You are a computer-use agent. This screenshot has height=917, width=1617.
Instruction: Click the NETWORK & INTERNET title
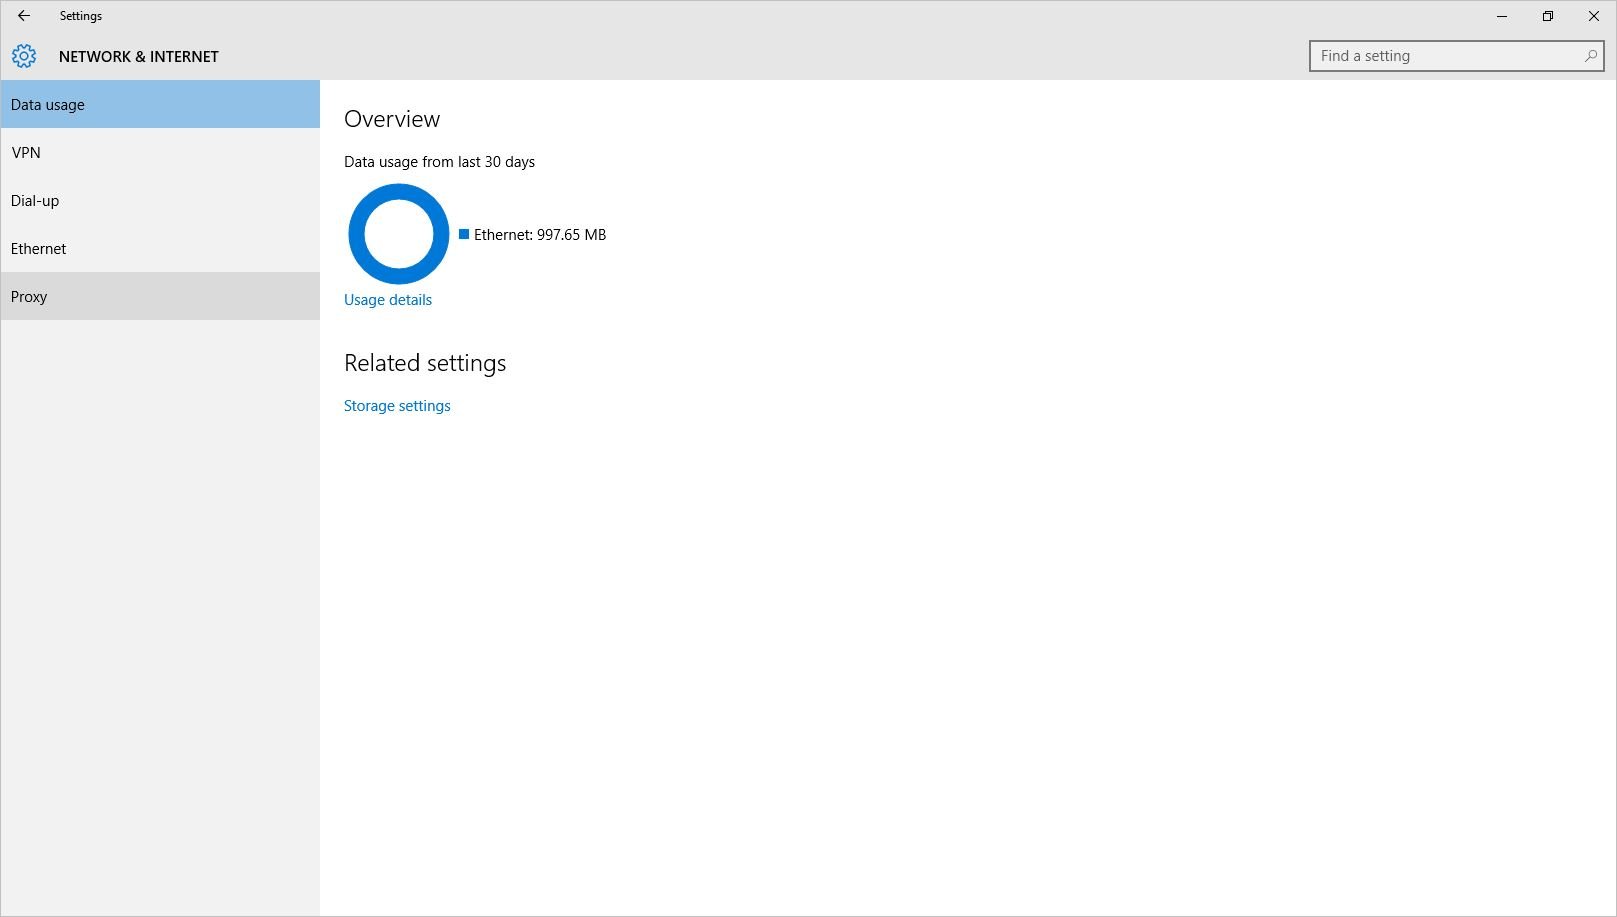tap(138, 56)
